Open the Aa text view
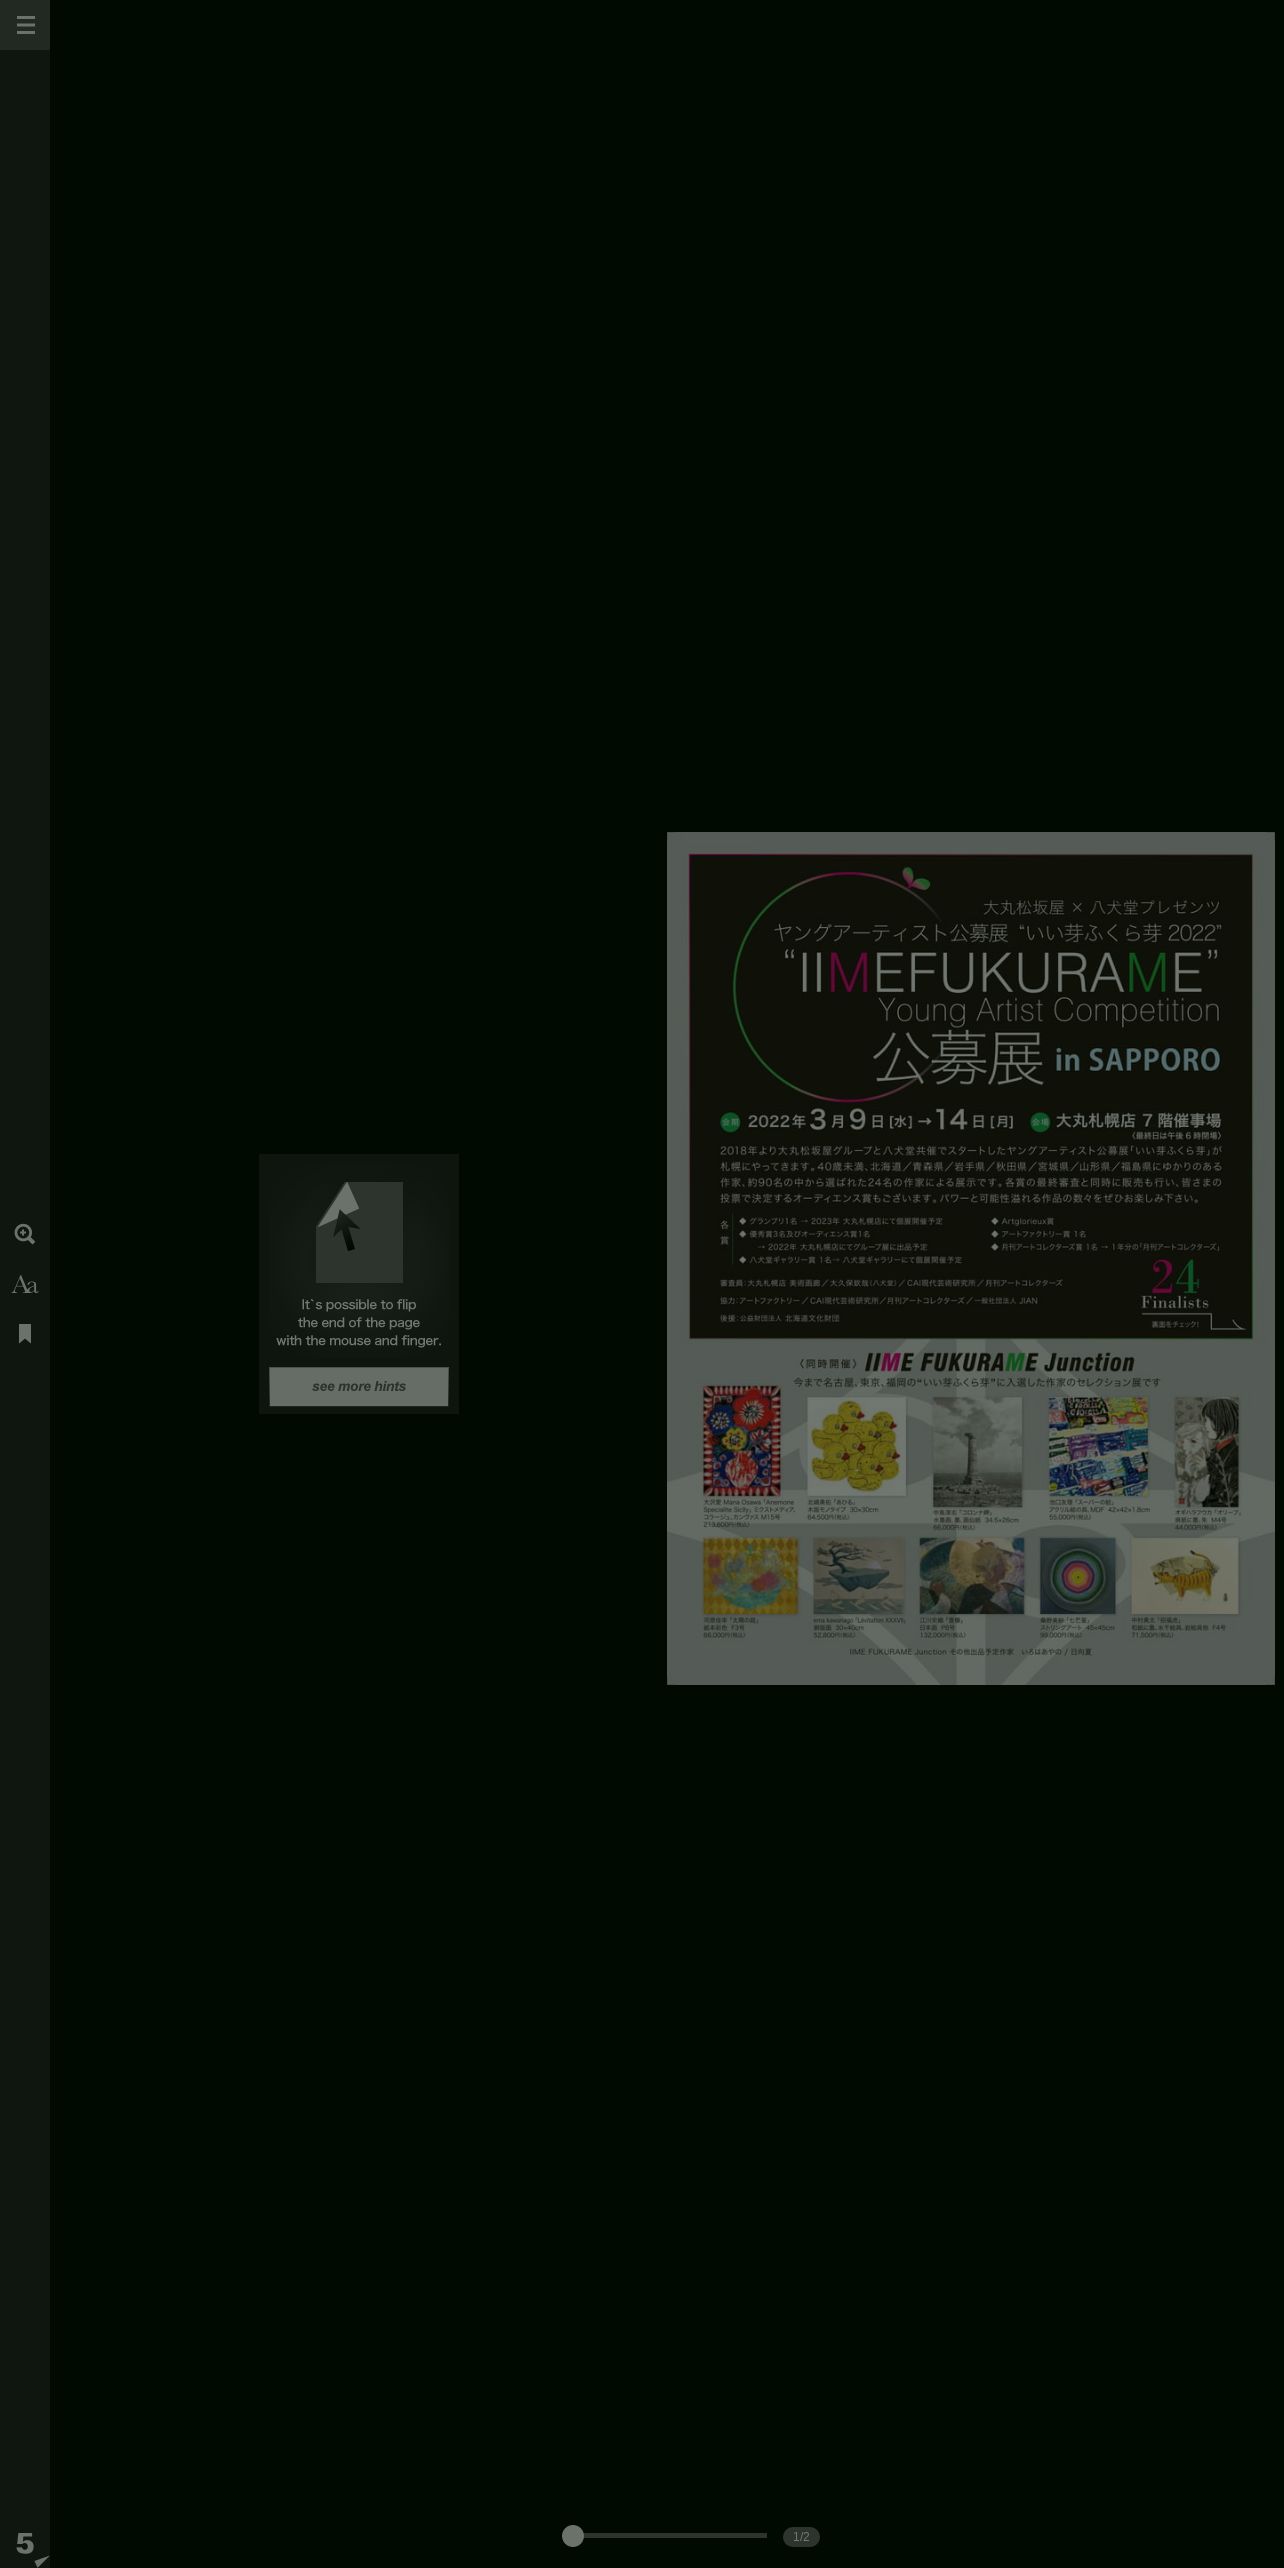 25,1285
